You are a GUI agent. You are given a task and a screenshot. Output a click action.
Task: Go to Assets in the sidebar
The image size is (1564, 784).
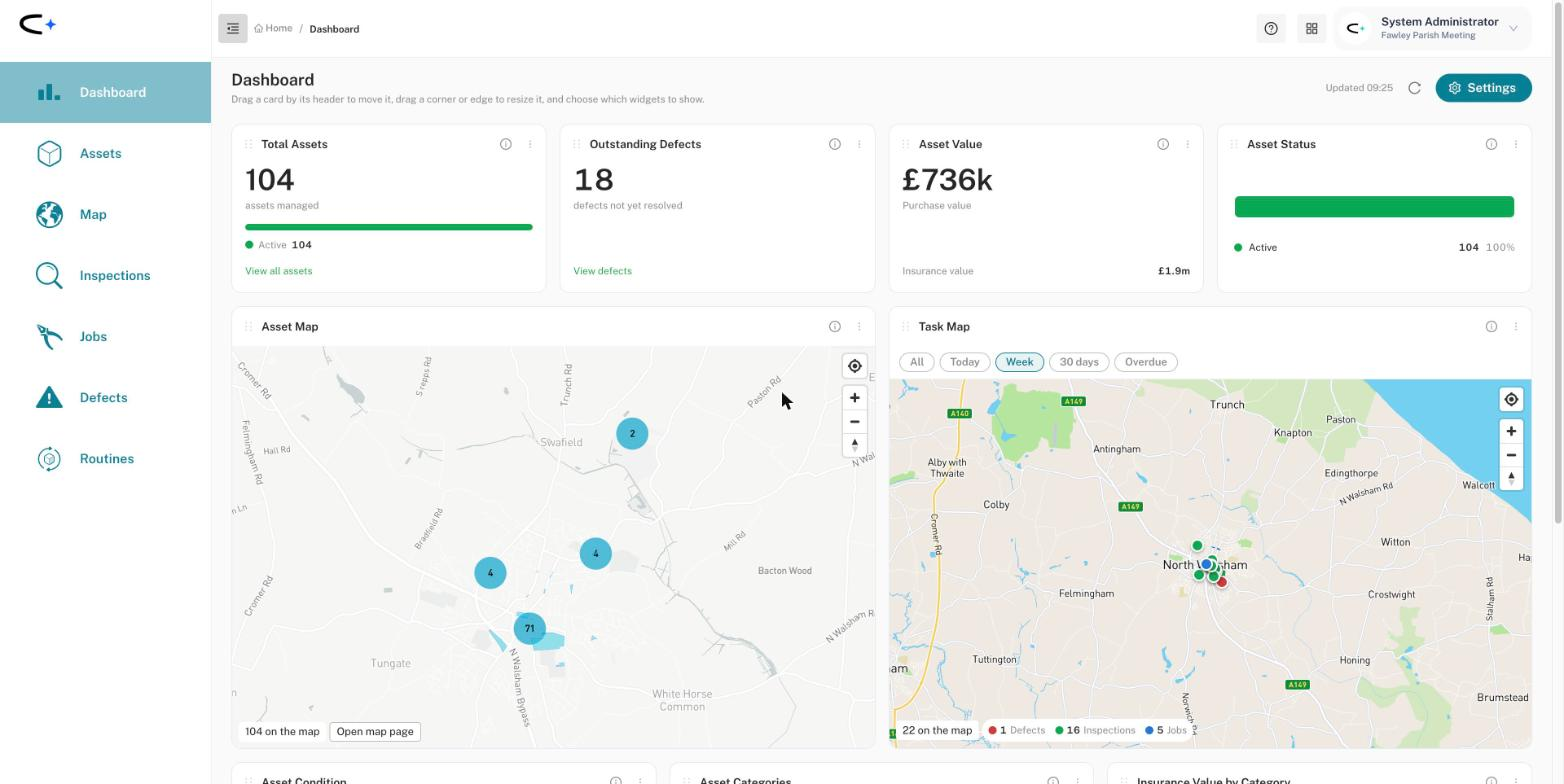[x=105, y=154]
